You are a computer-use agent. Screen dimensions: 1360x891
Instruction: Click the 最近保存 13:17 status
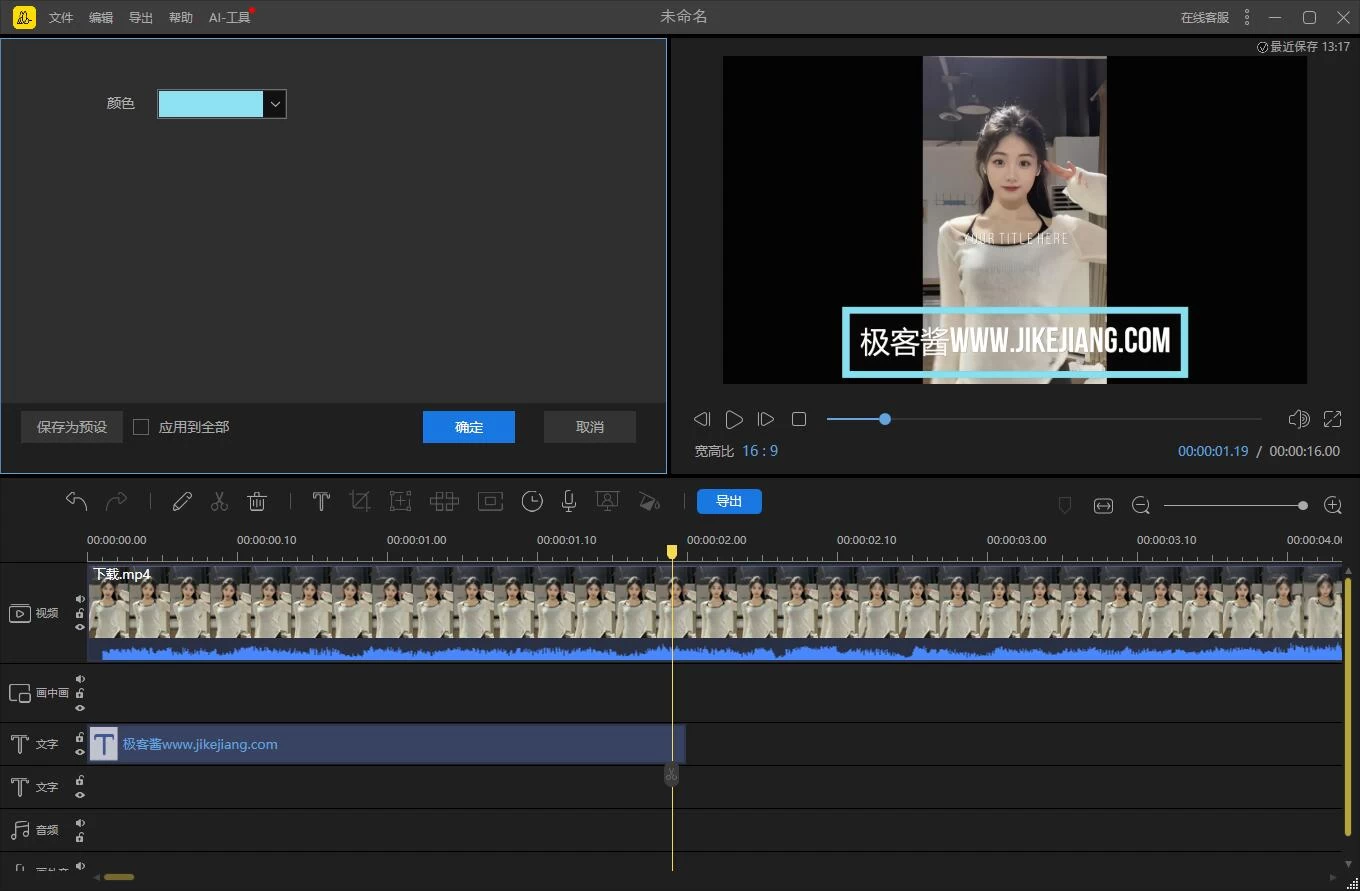pyautogui.click(x=1304, y=47)
